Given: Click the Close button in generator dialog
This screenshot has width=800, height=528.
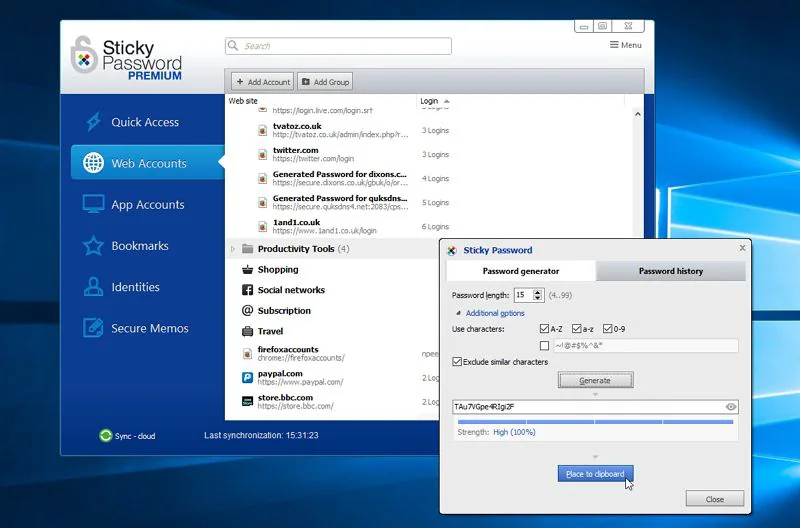Looking at the screenshot, I should 714,499.
